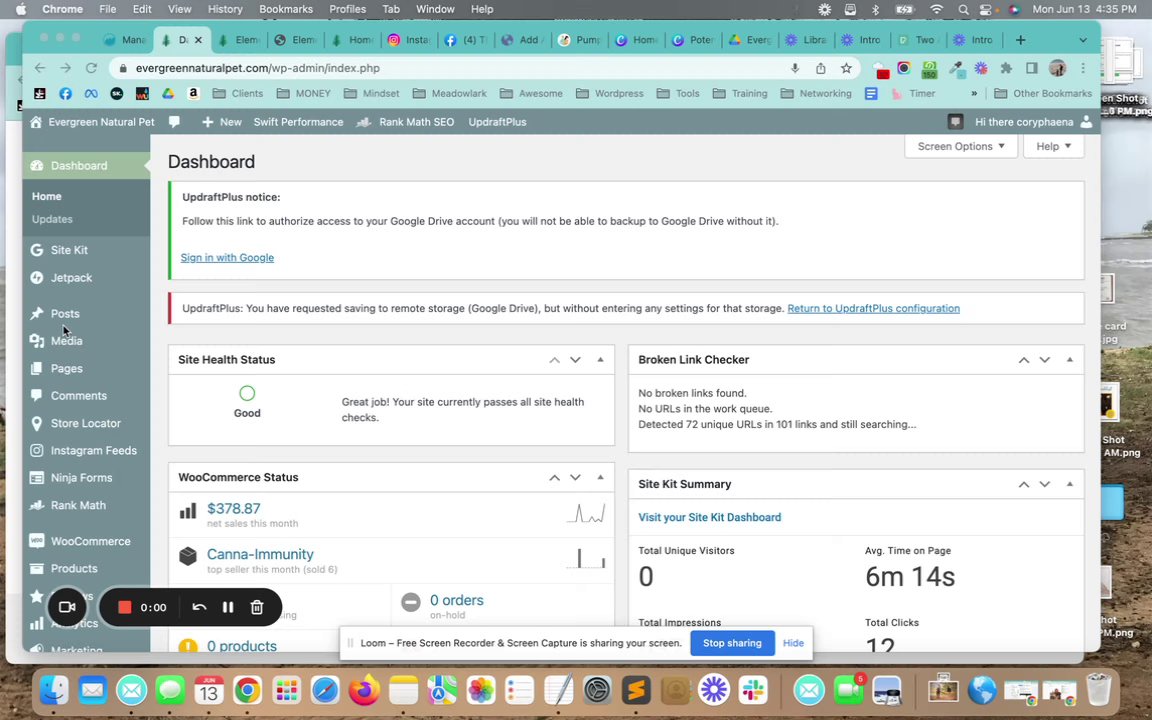This screenshot has height=720, width=1152.
Task: Pause the Loom recording
Action: point(228,608)
